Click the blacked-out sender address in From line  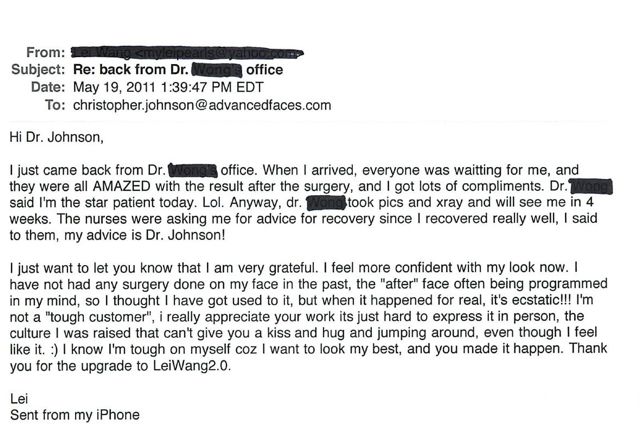[x=187, y=52]
